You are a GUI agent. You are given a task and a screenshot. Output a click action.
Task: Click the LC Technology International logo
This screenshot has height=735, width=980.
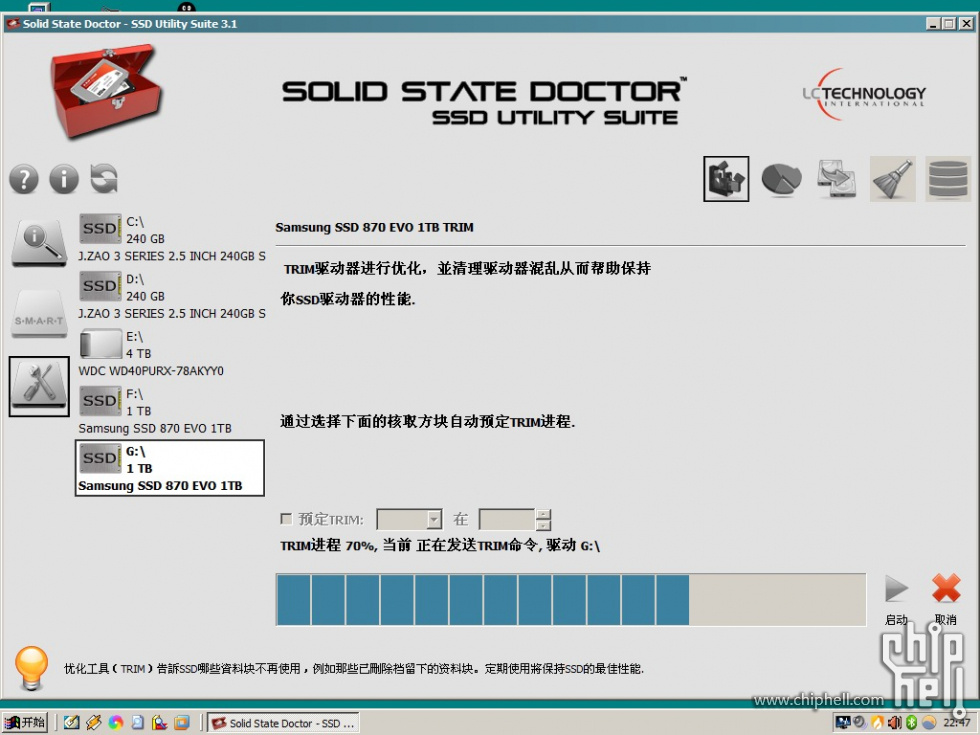click(x=864, y=95)
